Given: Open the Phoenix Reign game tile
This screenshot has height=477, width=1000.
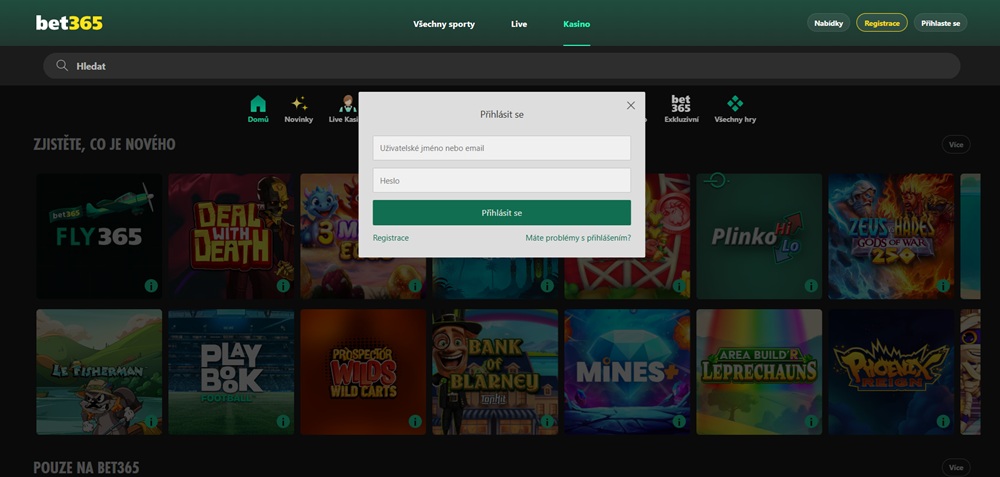Looking at the screenshot, I should (891, 372).
